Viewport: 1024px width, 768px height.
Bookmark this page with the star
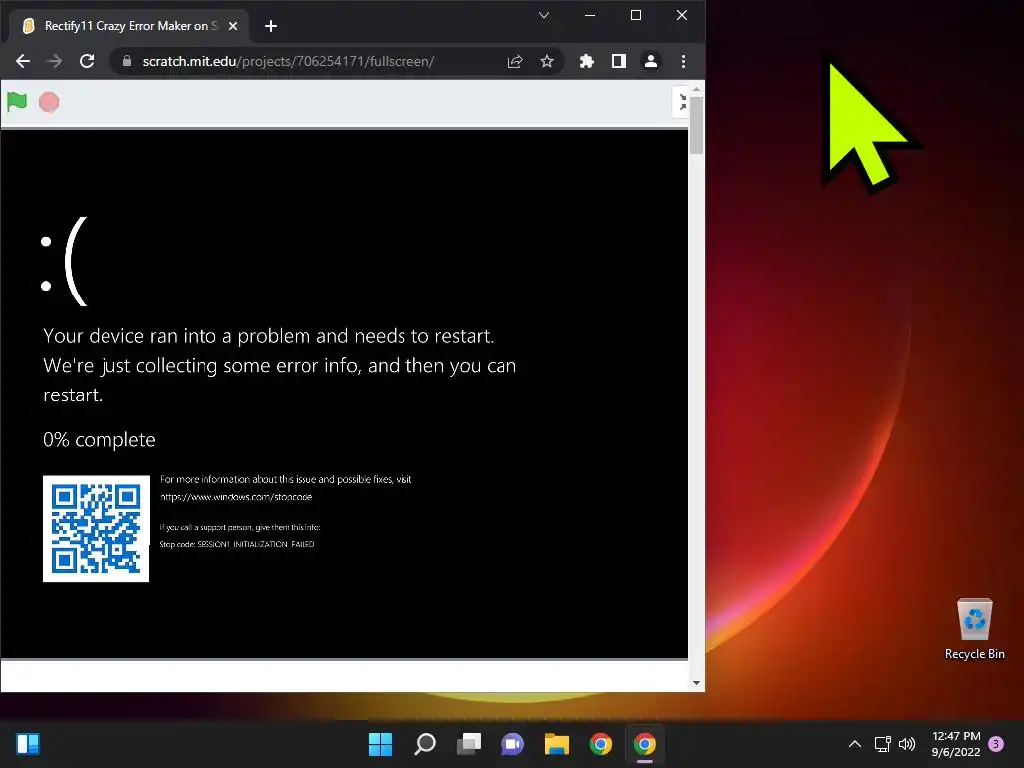[x=547, y=61]
